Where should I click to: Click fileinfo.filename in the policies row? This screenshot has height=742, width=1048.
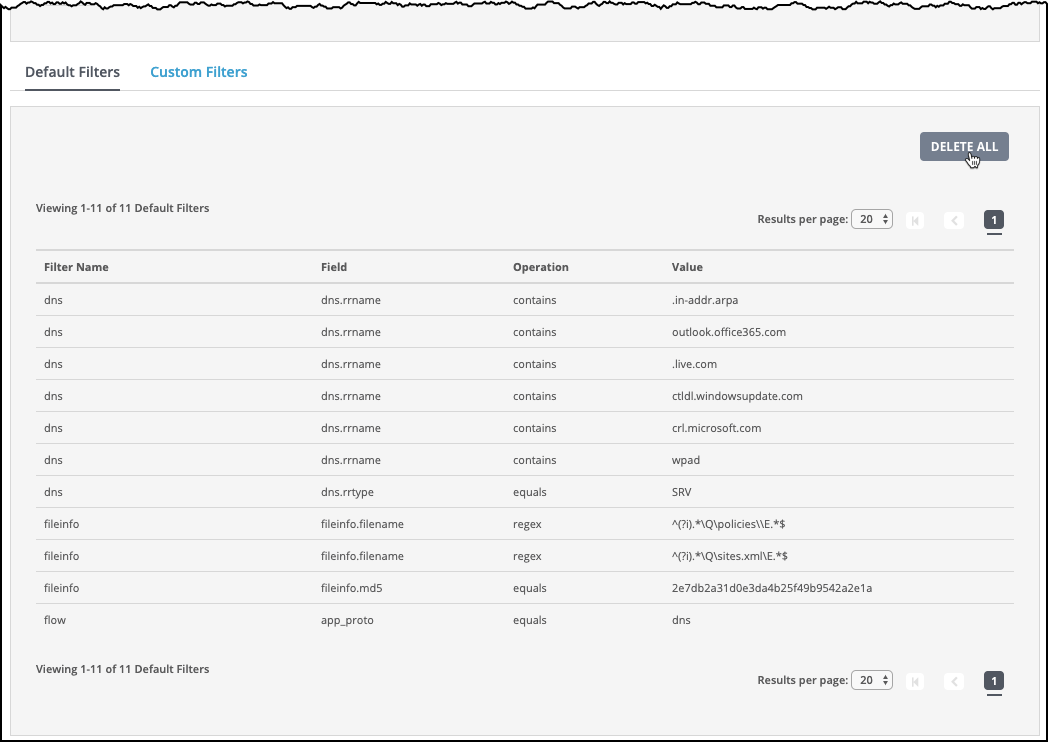362,524
